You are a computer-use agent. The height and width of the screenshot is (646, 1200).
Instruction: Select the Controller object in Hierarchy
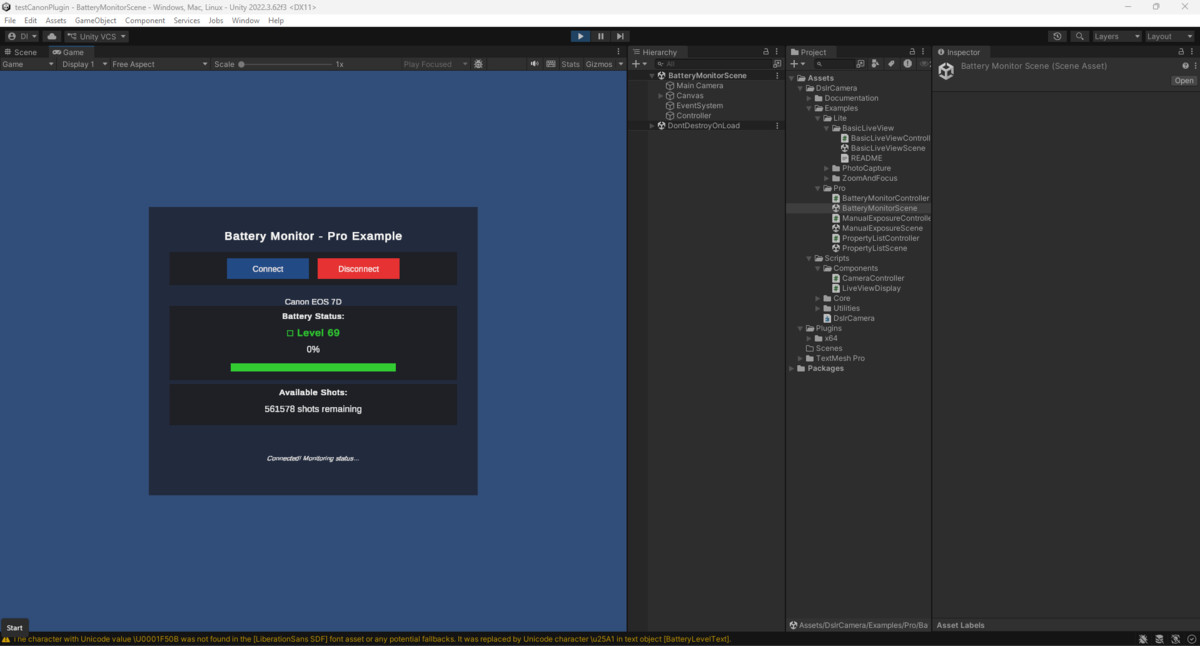point(694,116)
